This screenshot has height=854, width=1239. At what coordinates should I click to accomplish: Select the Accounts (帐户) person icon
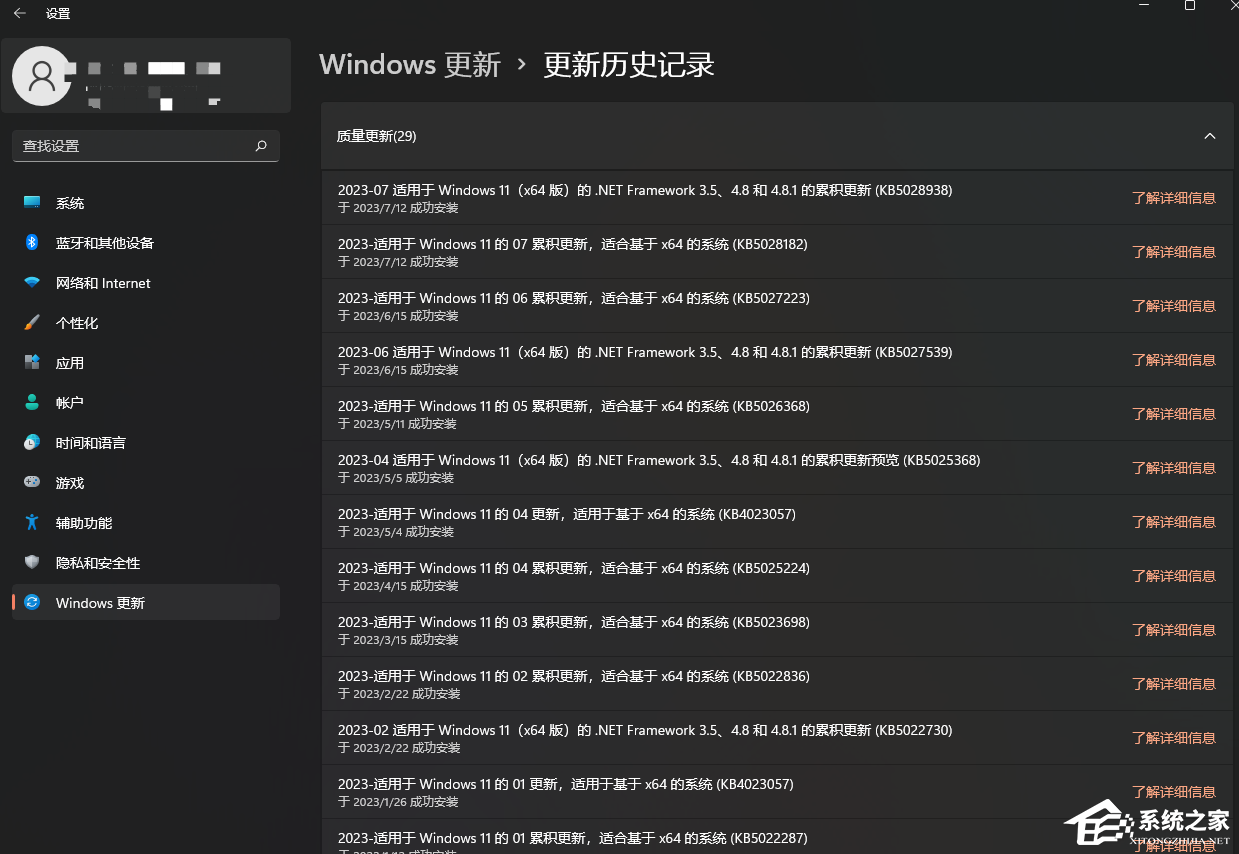coord(32,403)
